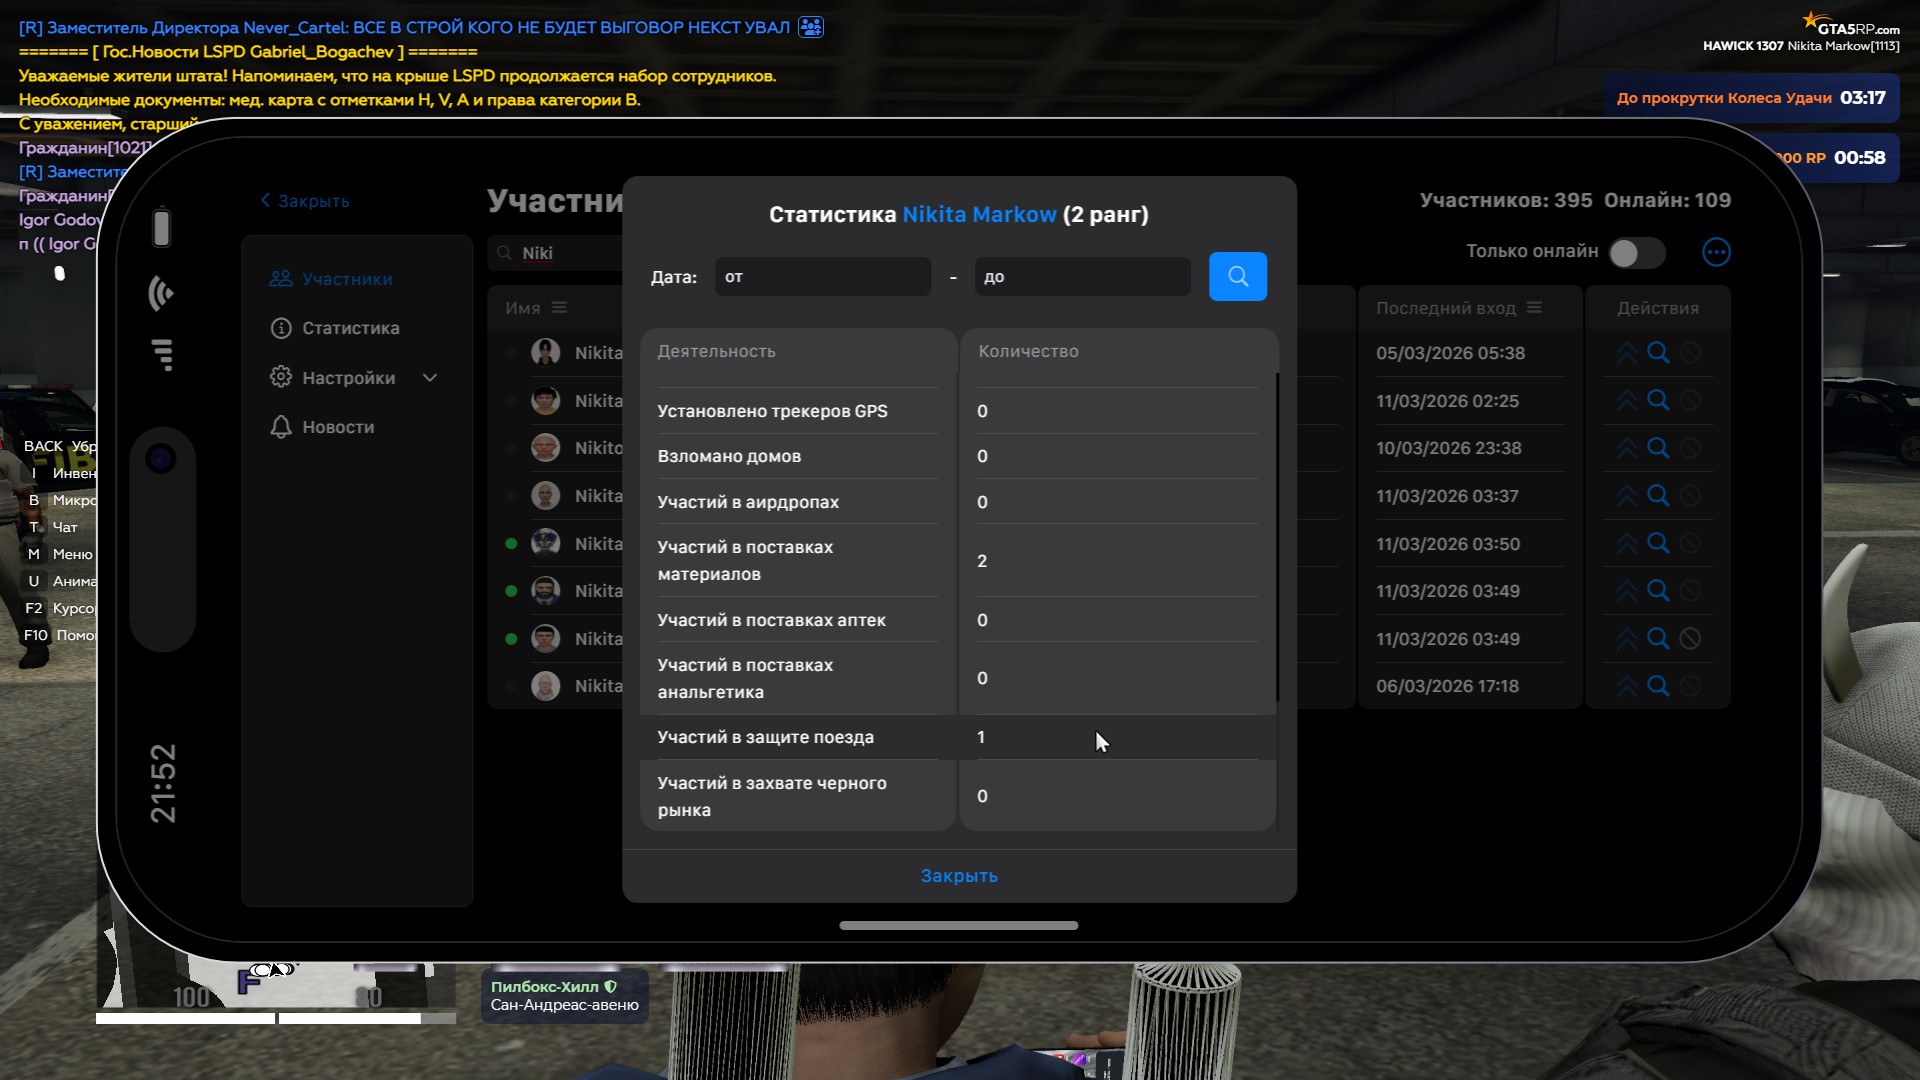Sort by the Имя column
Viewport: 1920px width, 1080px height.
[x=559, y=308]
